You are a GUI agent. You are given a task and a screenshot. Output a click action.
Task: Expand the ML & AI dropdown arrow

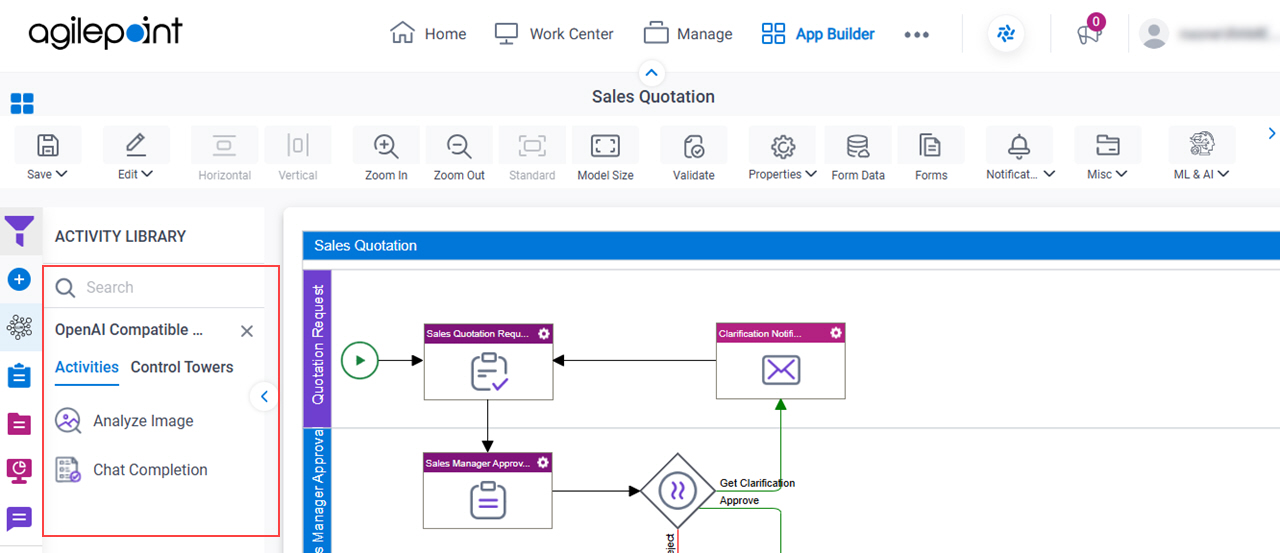(x=1224, y=174)
